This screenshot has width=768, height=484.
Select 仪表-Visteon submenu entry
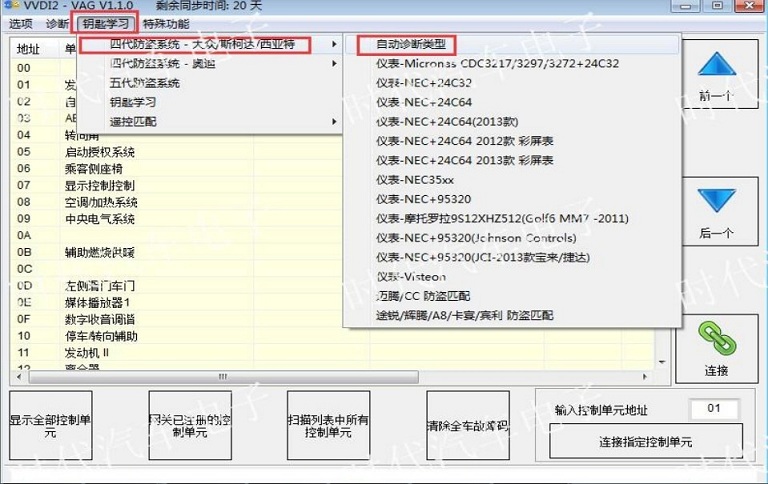411,276
